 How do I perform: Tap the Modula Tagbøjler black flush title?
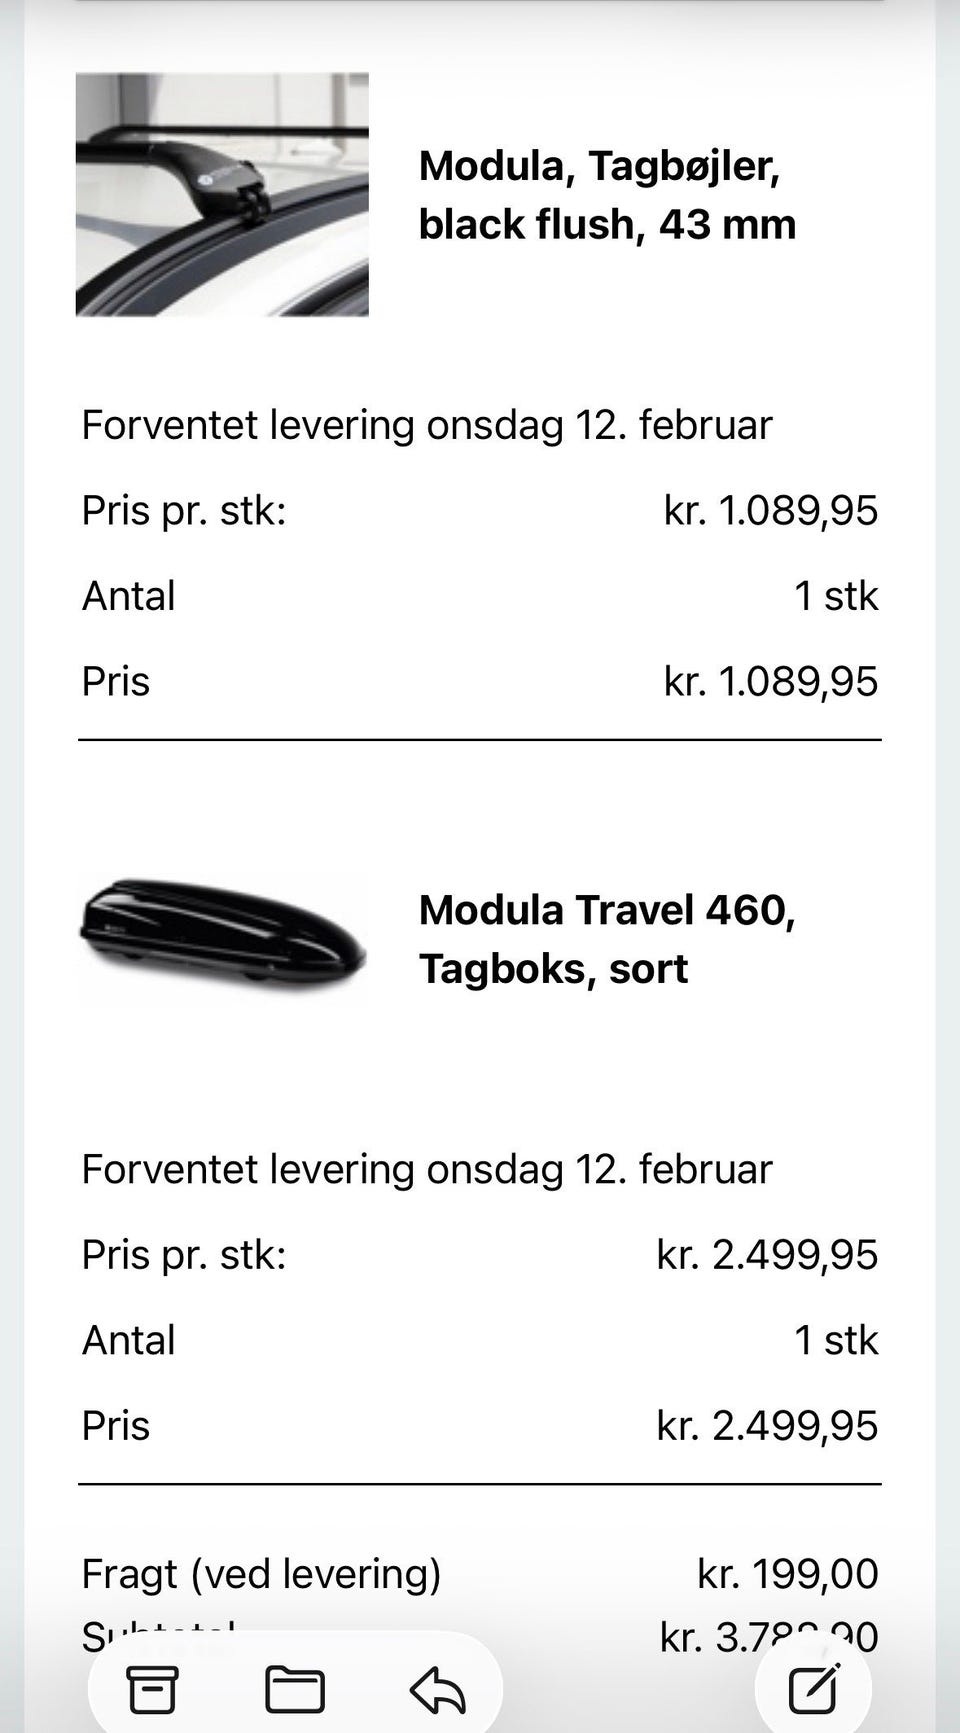pyautogui.click(x=606, y=195)
